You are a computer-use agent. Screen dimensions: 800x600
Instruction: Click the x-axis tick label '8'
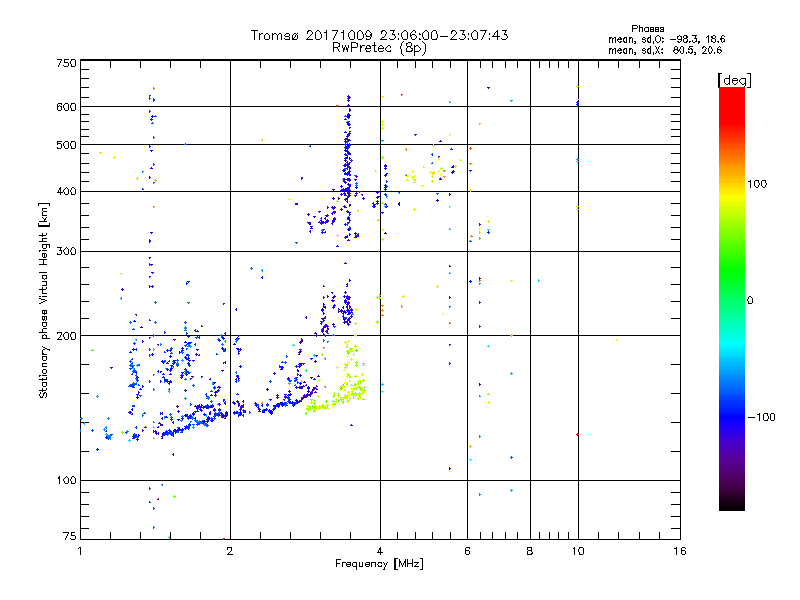coord(530,551)
